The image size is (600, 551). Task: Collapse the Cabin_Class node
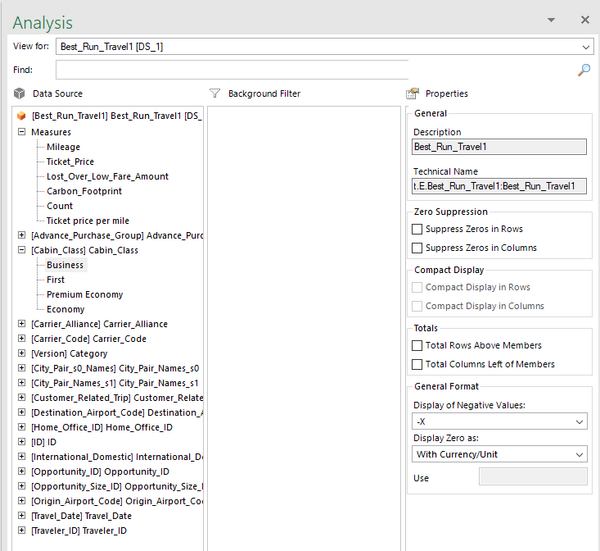coord(22,250)
